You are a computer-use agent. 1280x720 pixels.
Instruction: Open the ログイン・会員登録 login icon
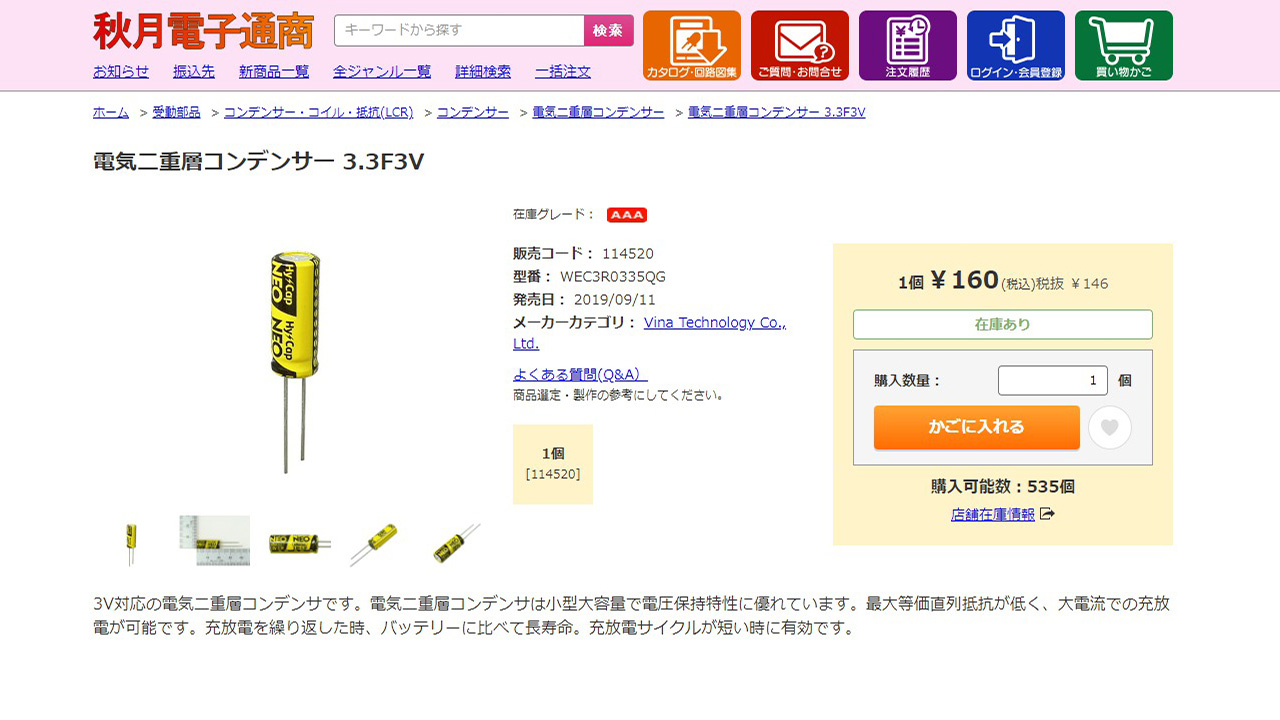(1016, 45)
